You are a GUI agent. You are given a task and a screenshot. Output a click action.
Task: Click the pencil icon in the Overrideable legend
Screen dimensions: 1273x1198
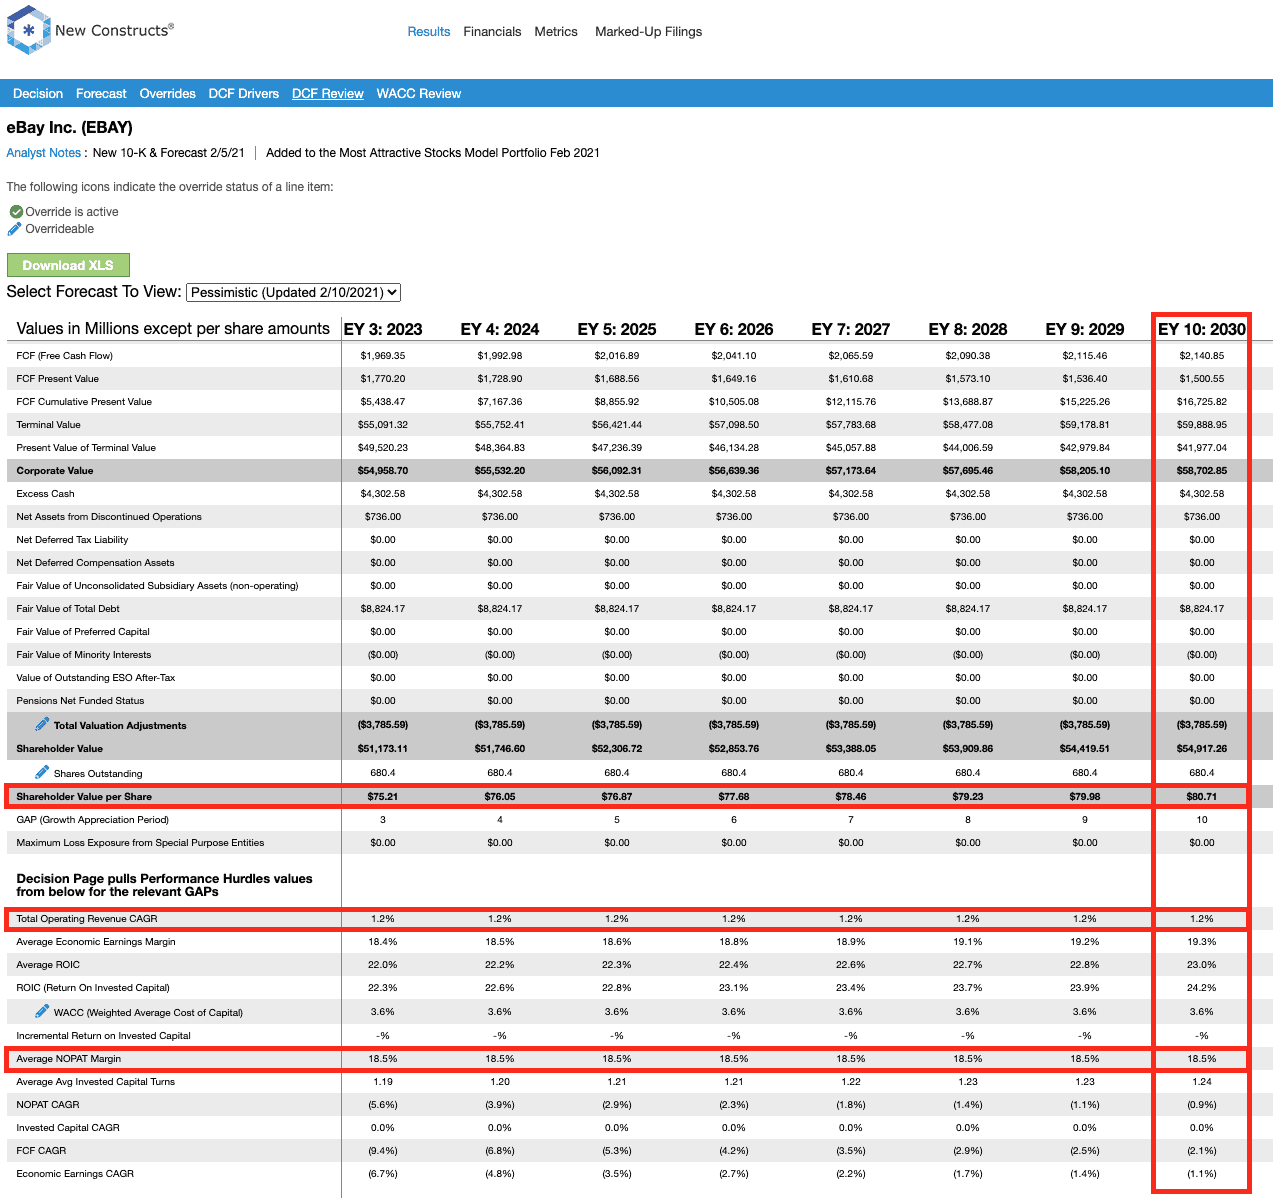click(x=15, y=229)
